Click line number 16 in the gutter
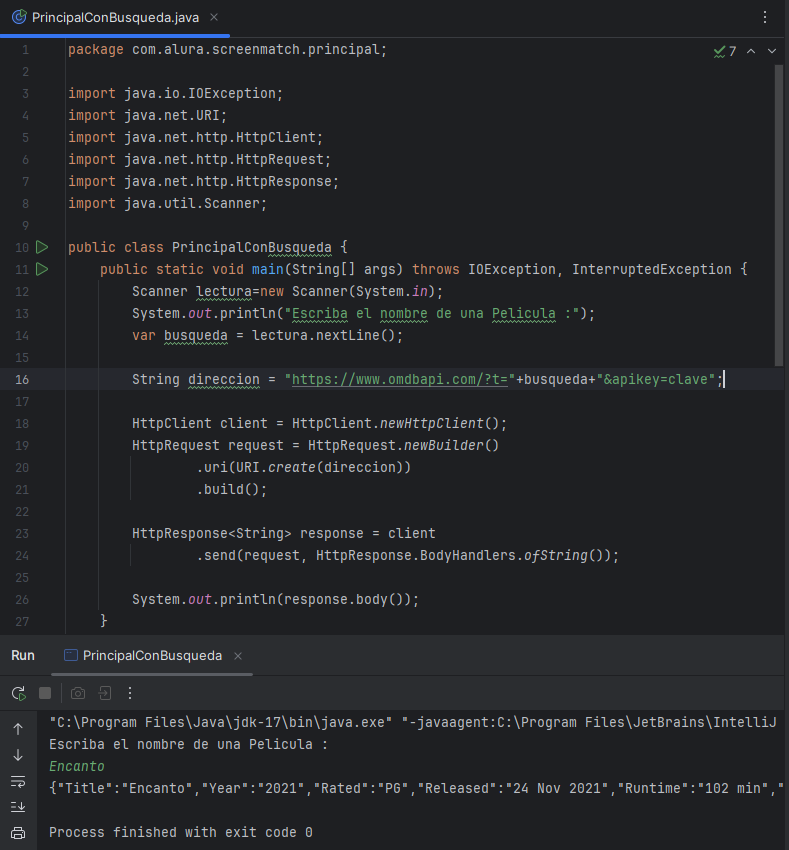This screenshot has width=789, height=850. click(x=22, y=379)
